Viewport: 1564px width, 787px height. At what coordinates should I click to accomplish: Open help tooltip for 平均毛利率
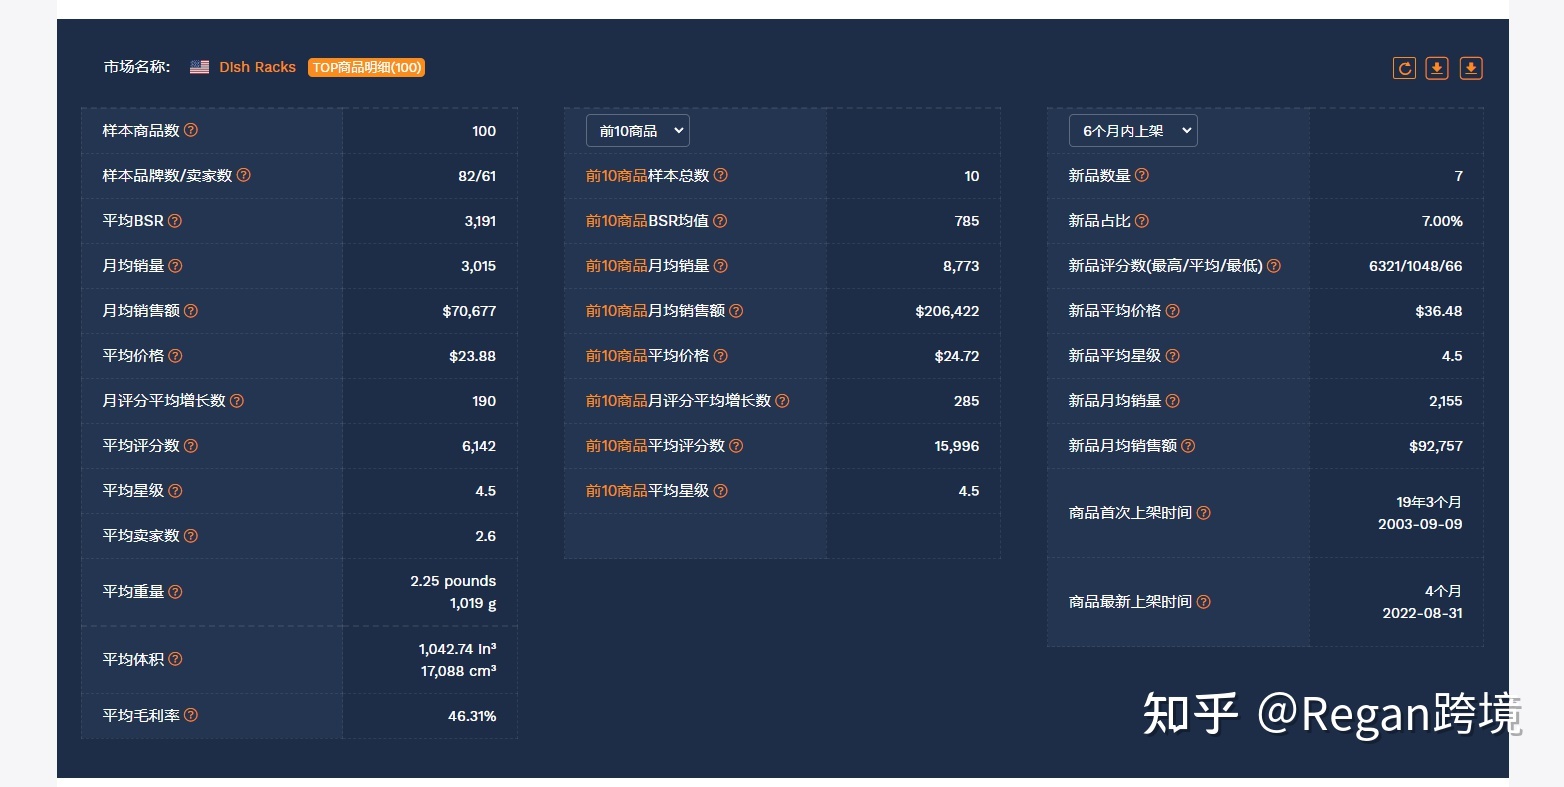coord(191,715)
